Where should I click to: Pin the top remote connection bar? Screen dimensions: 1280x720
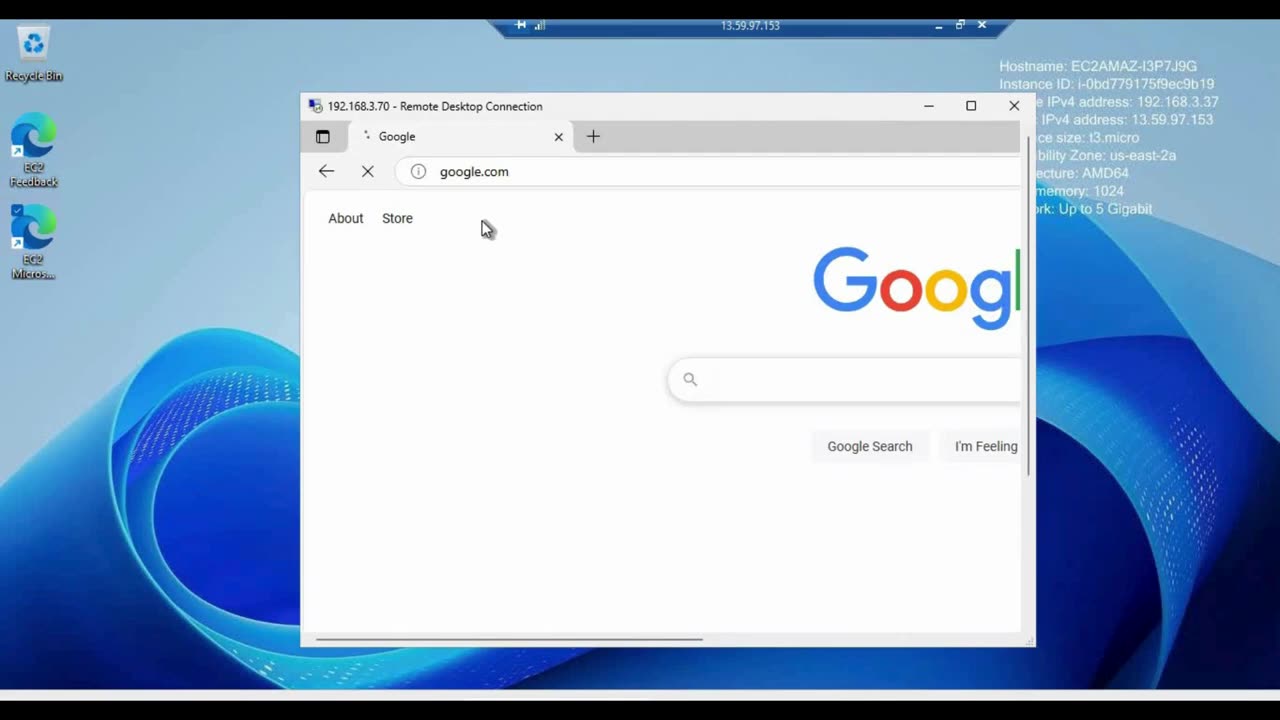pyautogui.click(x=521, y=25)
